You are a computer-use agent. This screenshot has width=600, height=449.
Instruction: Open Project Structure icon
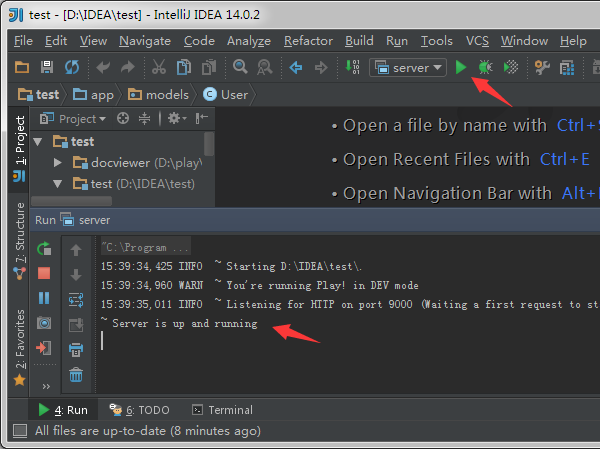[x=567, y=68]
